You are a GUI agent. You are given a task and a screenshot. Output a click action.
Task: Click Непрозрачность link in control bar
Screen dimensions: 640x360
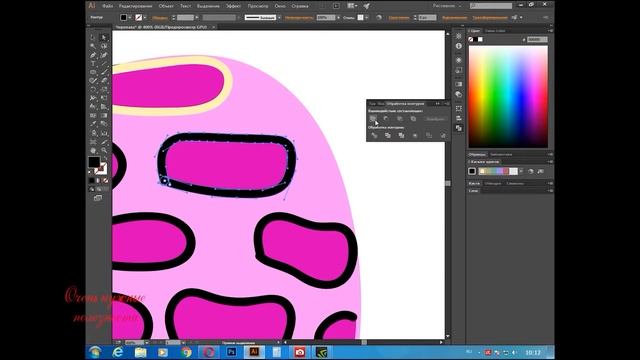(x=299, y=18)
